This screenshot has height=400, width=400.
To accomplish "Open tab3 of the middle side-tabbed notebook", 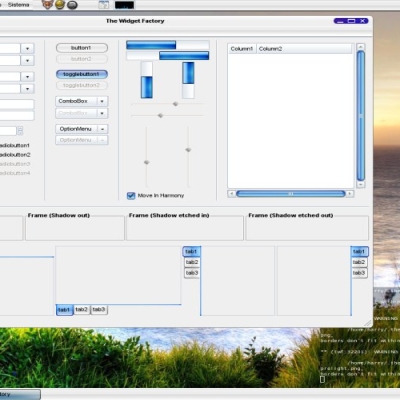I will 192,273.
